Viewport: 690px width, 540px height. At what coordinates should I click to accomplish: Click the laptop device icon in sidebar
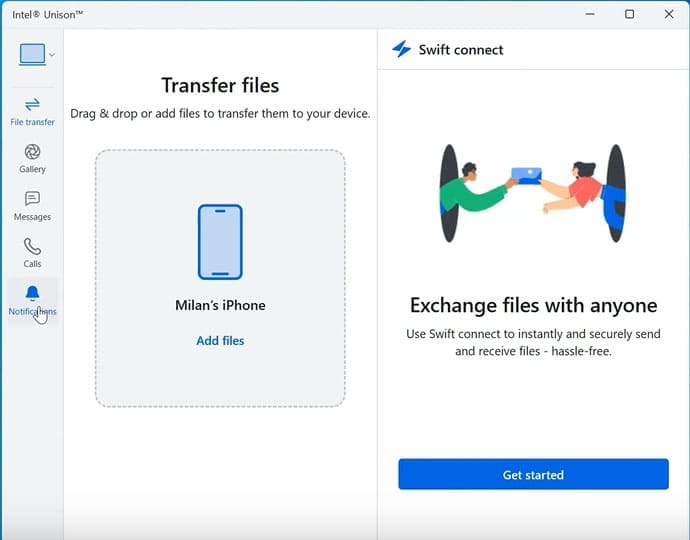(32, 55)
